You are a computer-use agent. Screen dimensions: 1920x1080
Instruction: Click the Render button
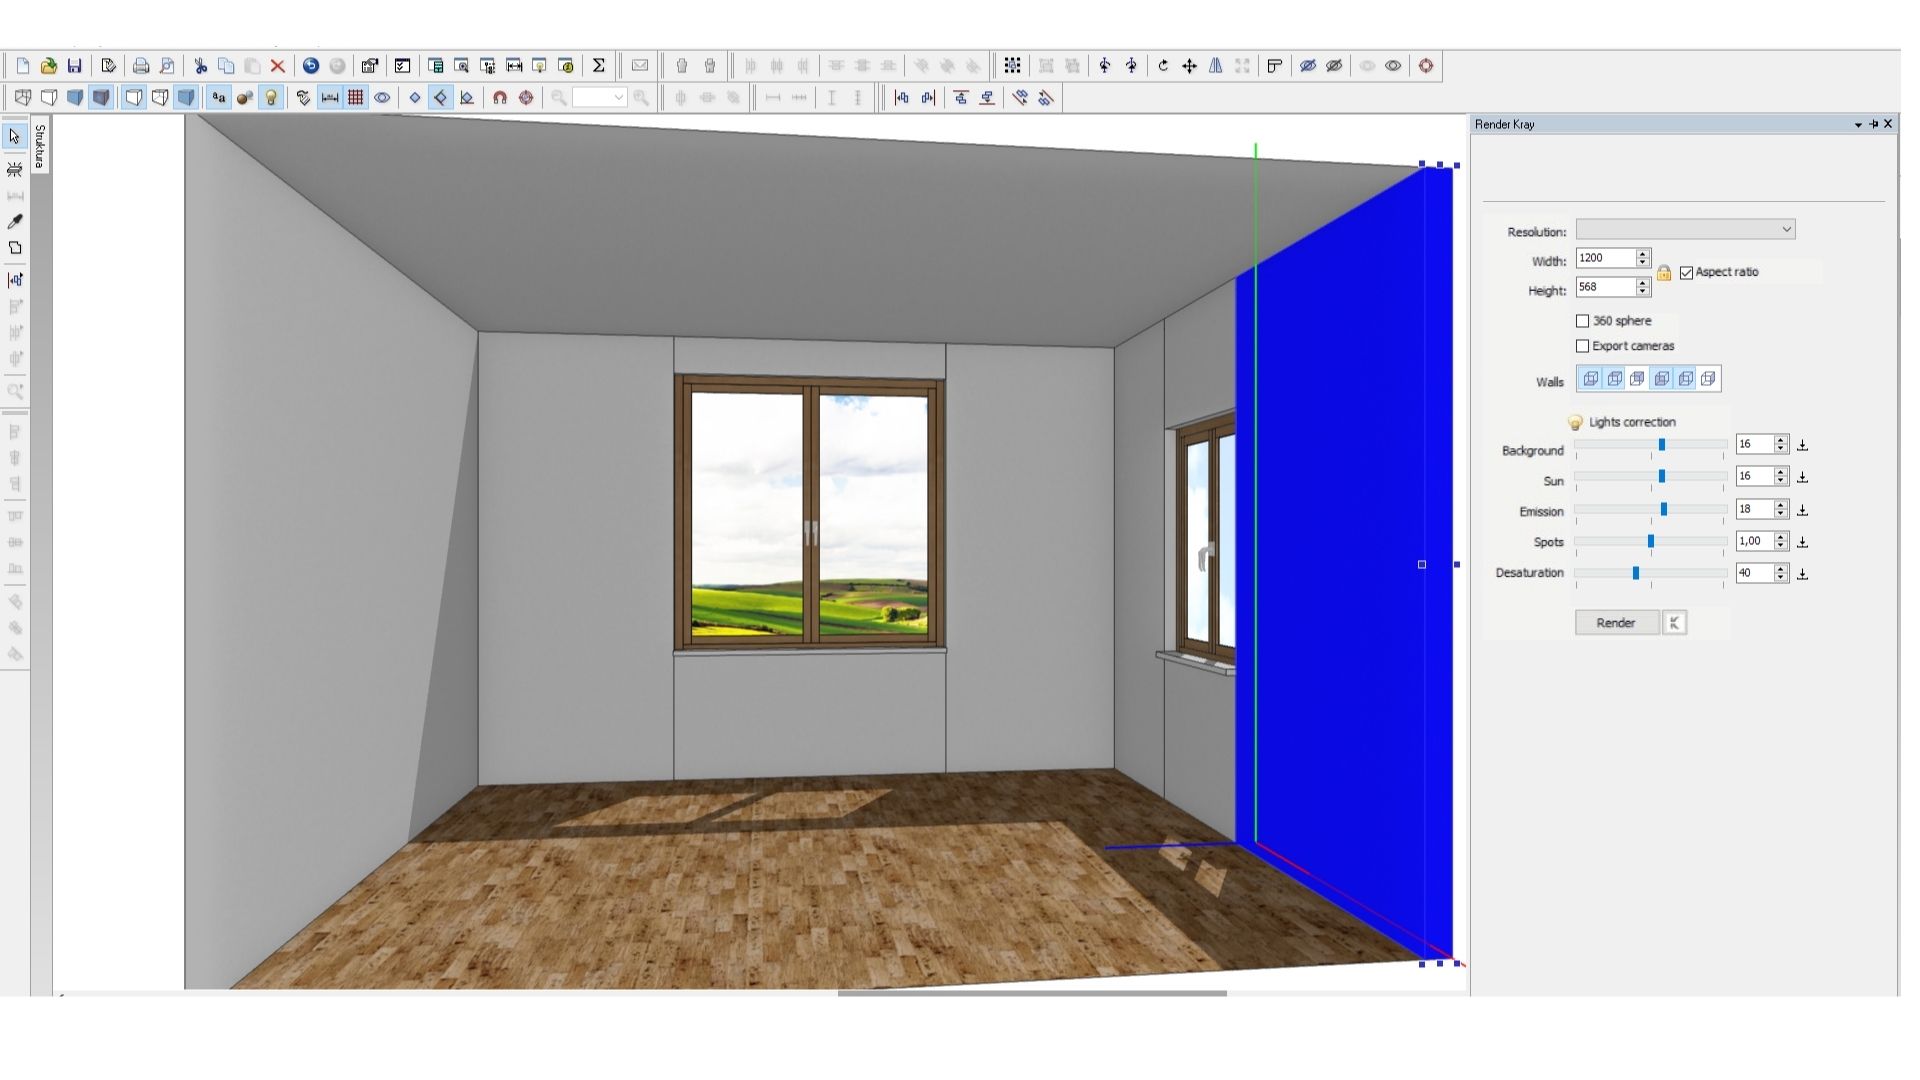click(x=1615, y=623)
